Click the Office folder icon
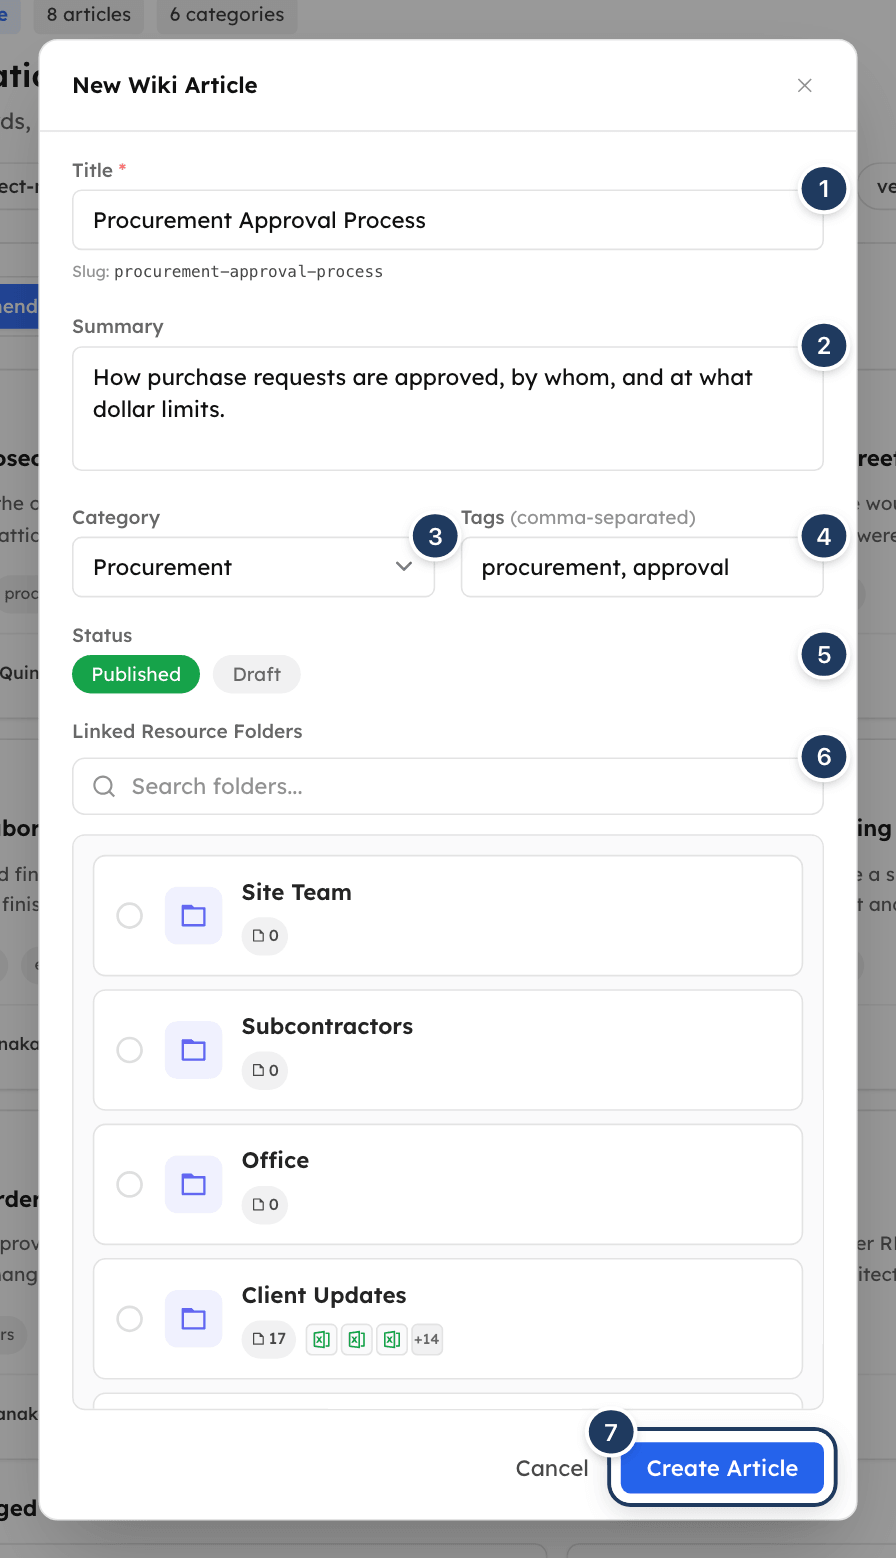This screenshot has width=896, height=1558. tap(193, 1184)
